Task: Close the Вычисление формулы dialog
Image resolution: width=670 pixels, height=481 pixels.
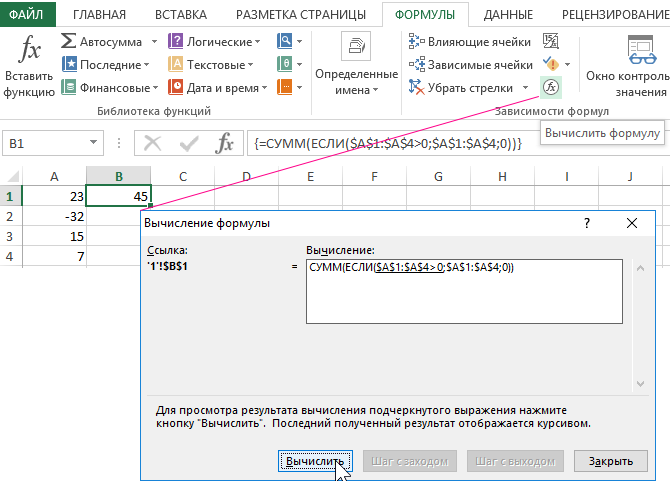Action: 632,223
